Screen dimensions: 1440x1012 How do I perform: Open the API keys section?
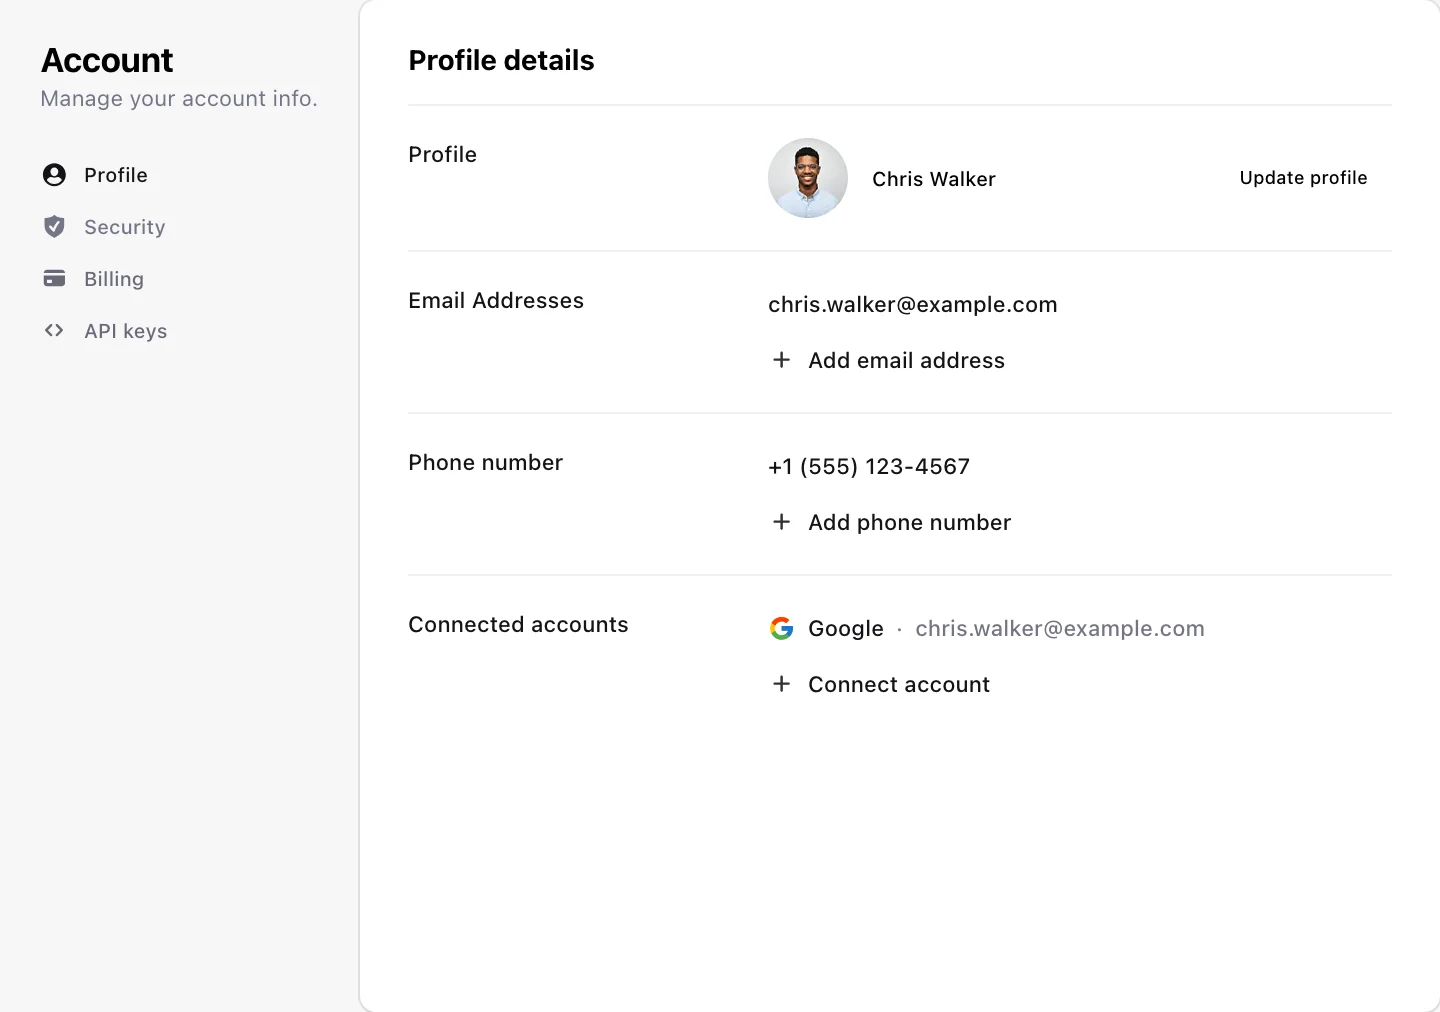[x=126, y=331]
